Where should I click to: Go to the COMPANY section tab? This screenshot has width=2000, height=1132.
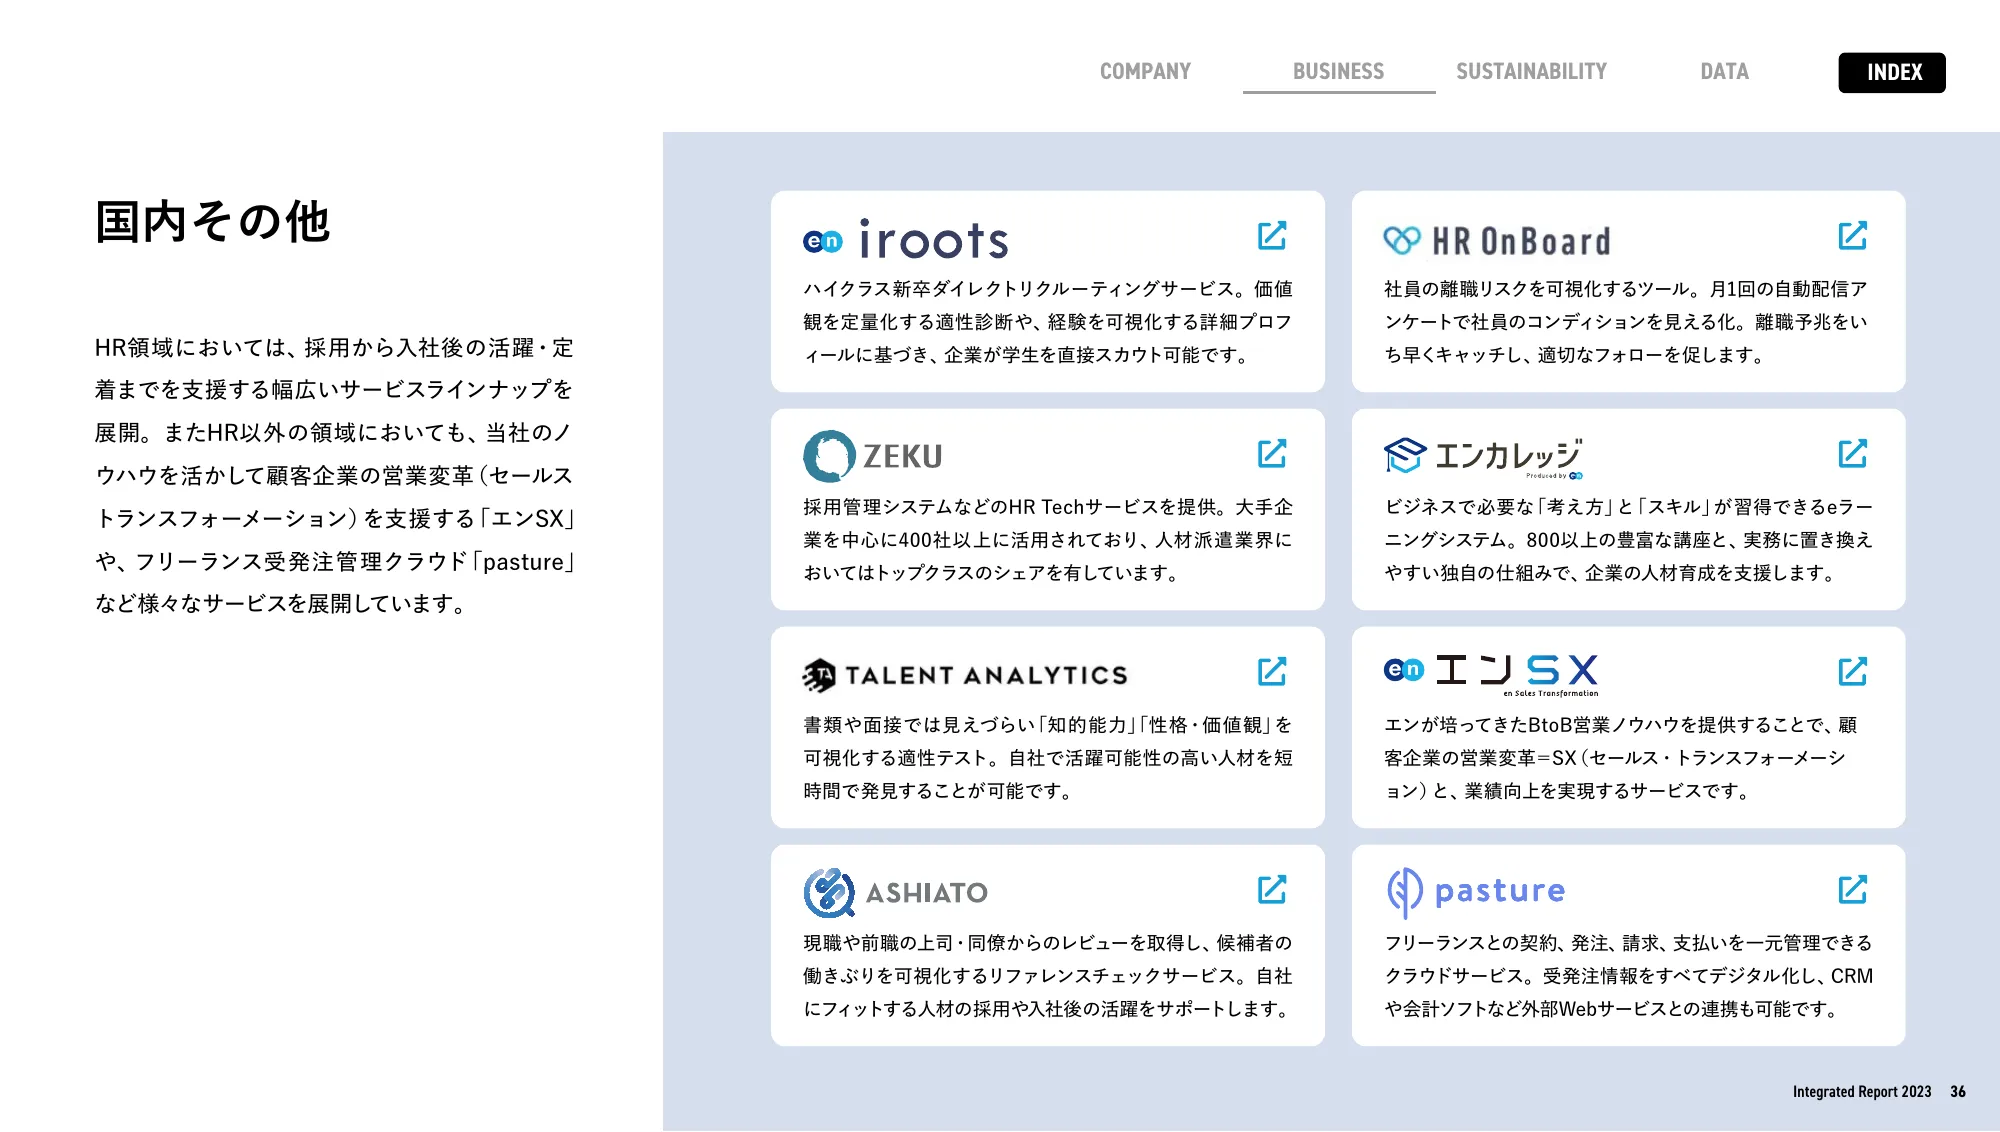pos(1145,72)
